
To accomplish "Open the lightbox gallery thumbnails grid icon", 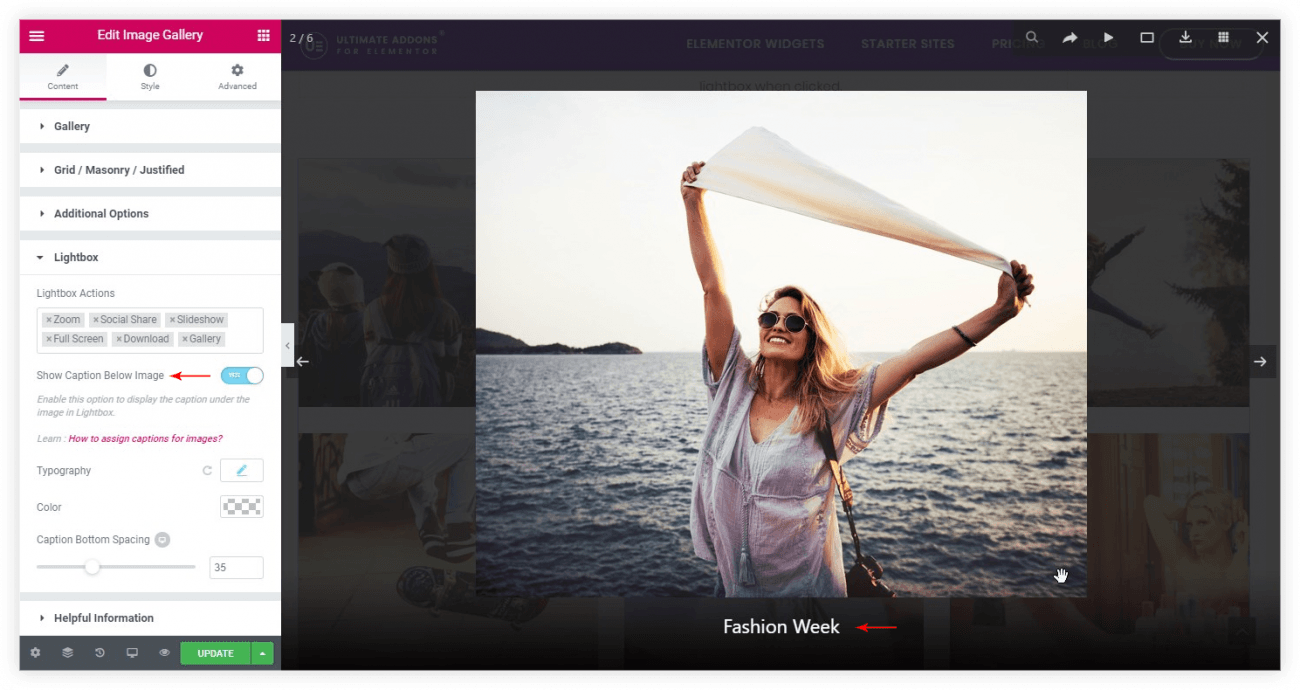I will [x=1223, y=37].
